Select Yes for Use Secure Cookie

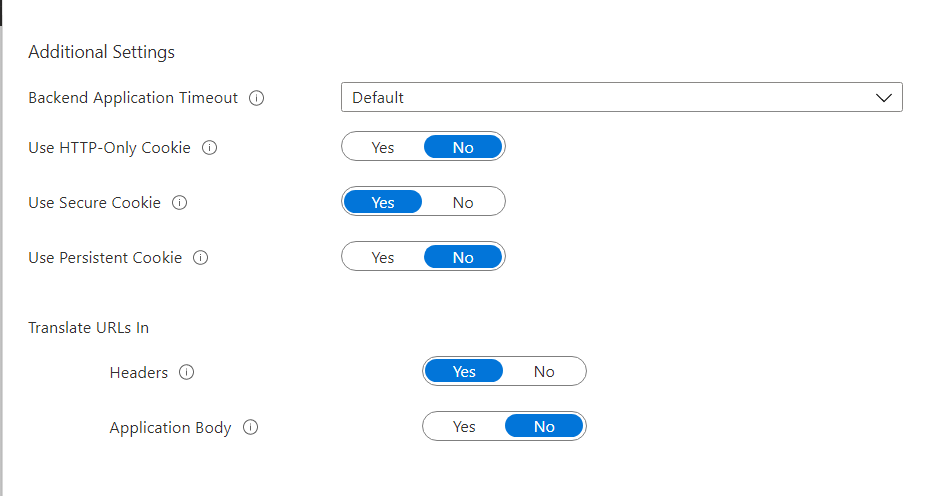[383, 203]
